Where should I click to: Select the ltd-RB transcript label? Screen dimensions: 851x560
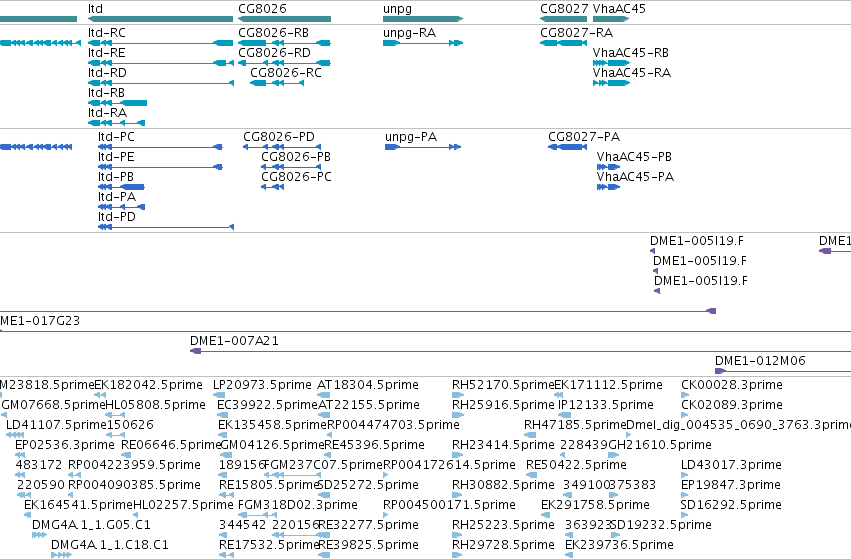point(106,93)
